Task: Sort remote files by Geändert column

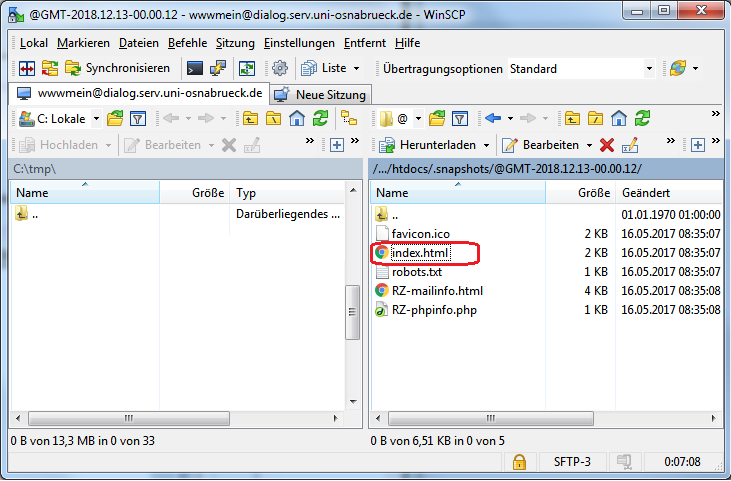Action: [660, 192]
